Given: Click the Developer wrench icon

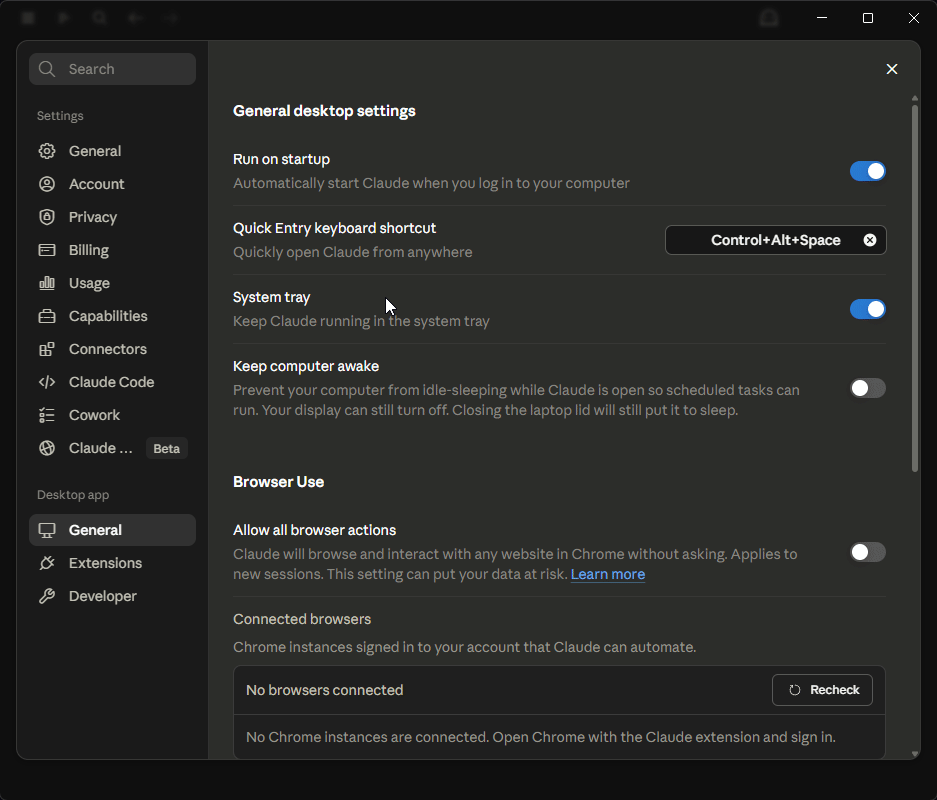Looking at the screenshot, I should [47, 596].
